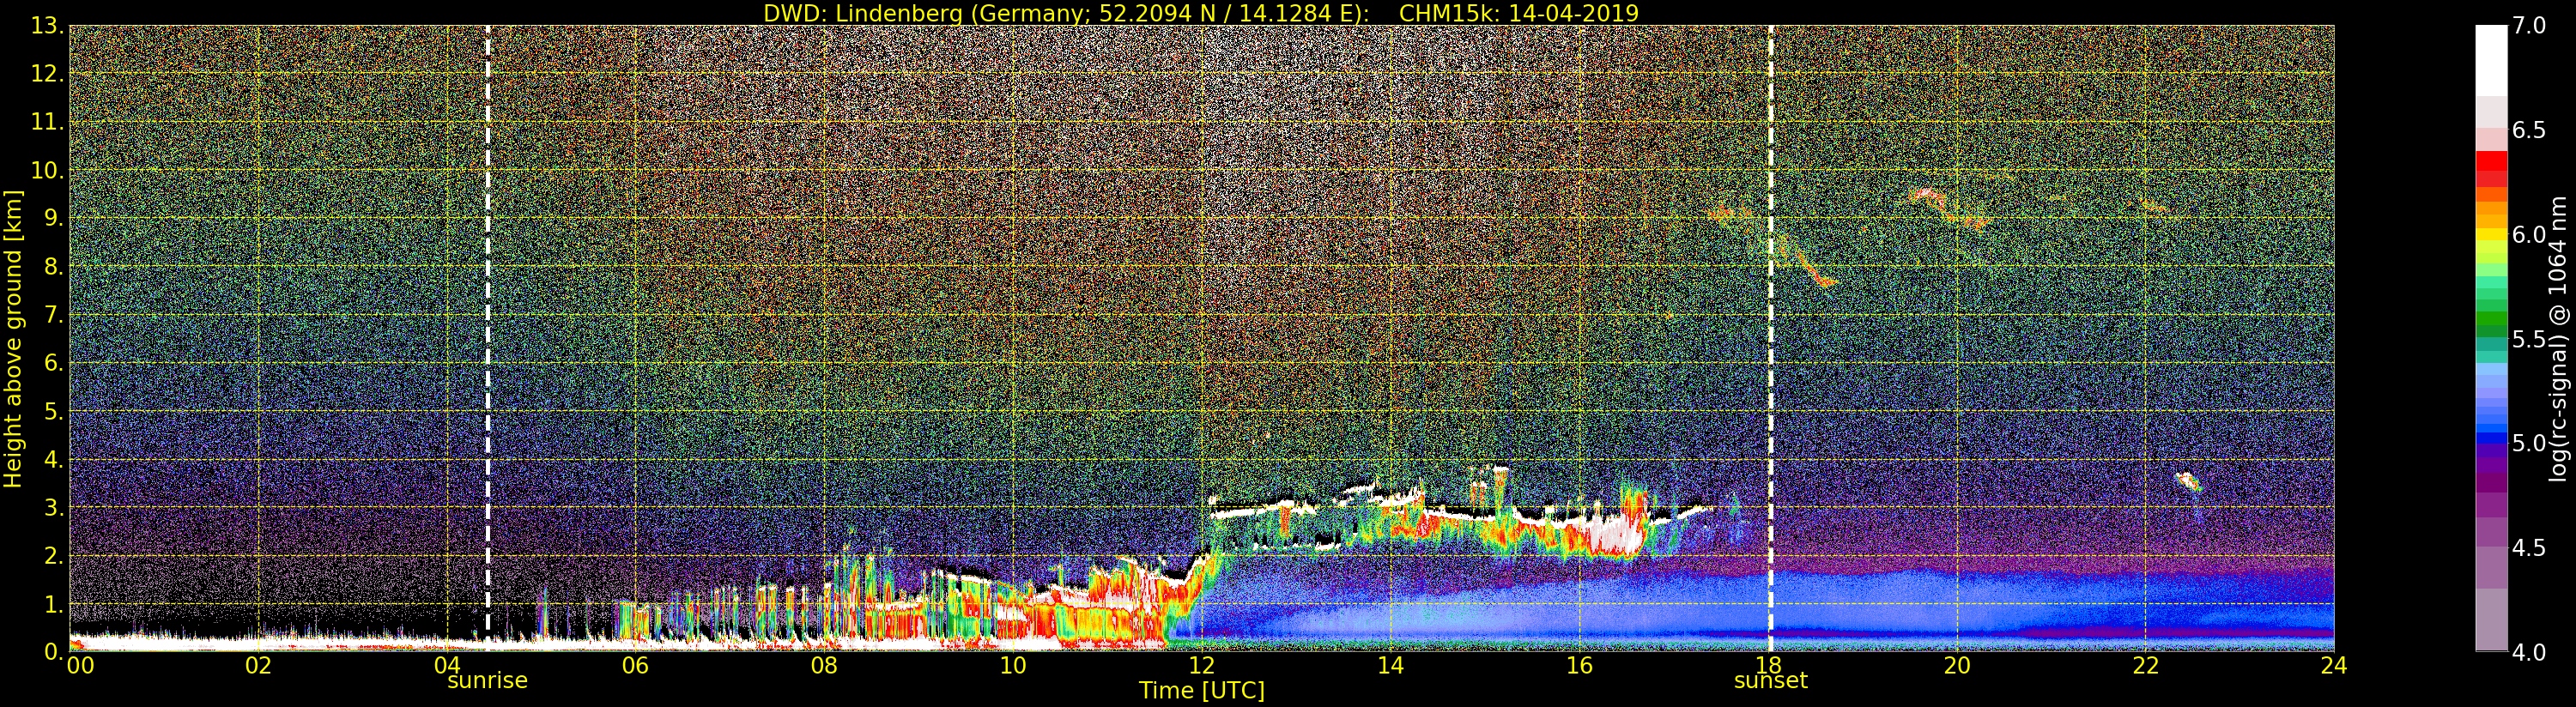
Task: Click the '06' time axis tick label
Action: 635,666
